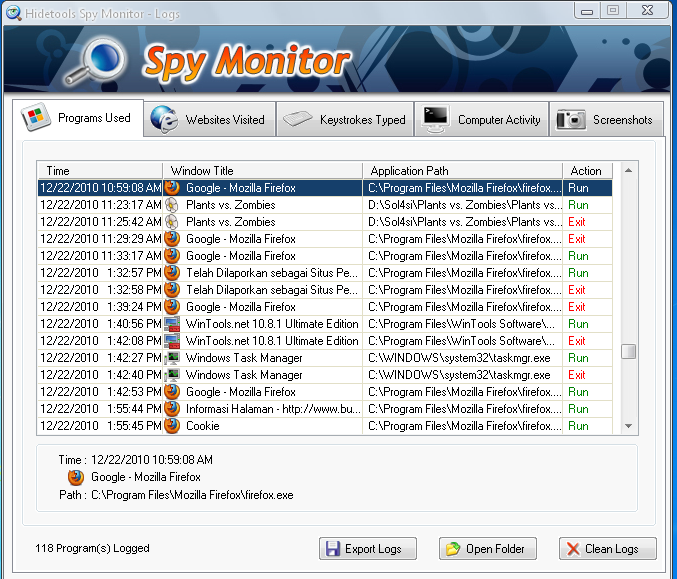Viewport: 677px width, 579px height.
Task: Click Firefox icon in the 1:32:58 PM row
Action: [172, 290]
